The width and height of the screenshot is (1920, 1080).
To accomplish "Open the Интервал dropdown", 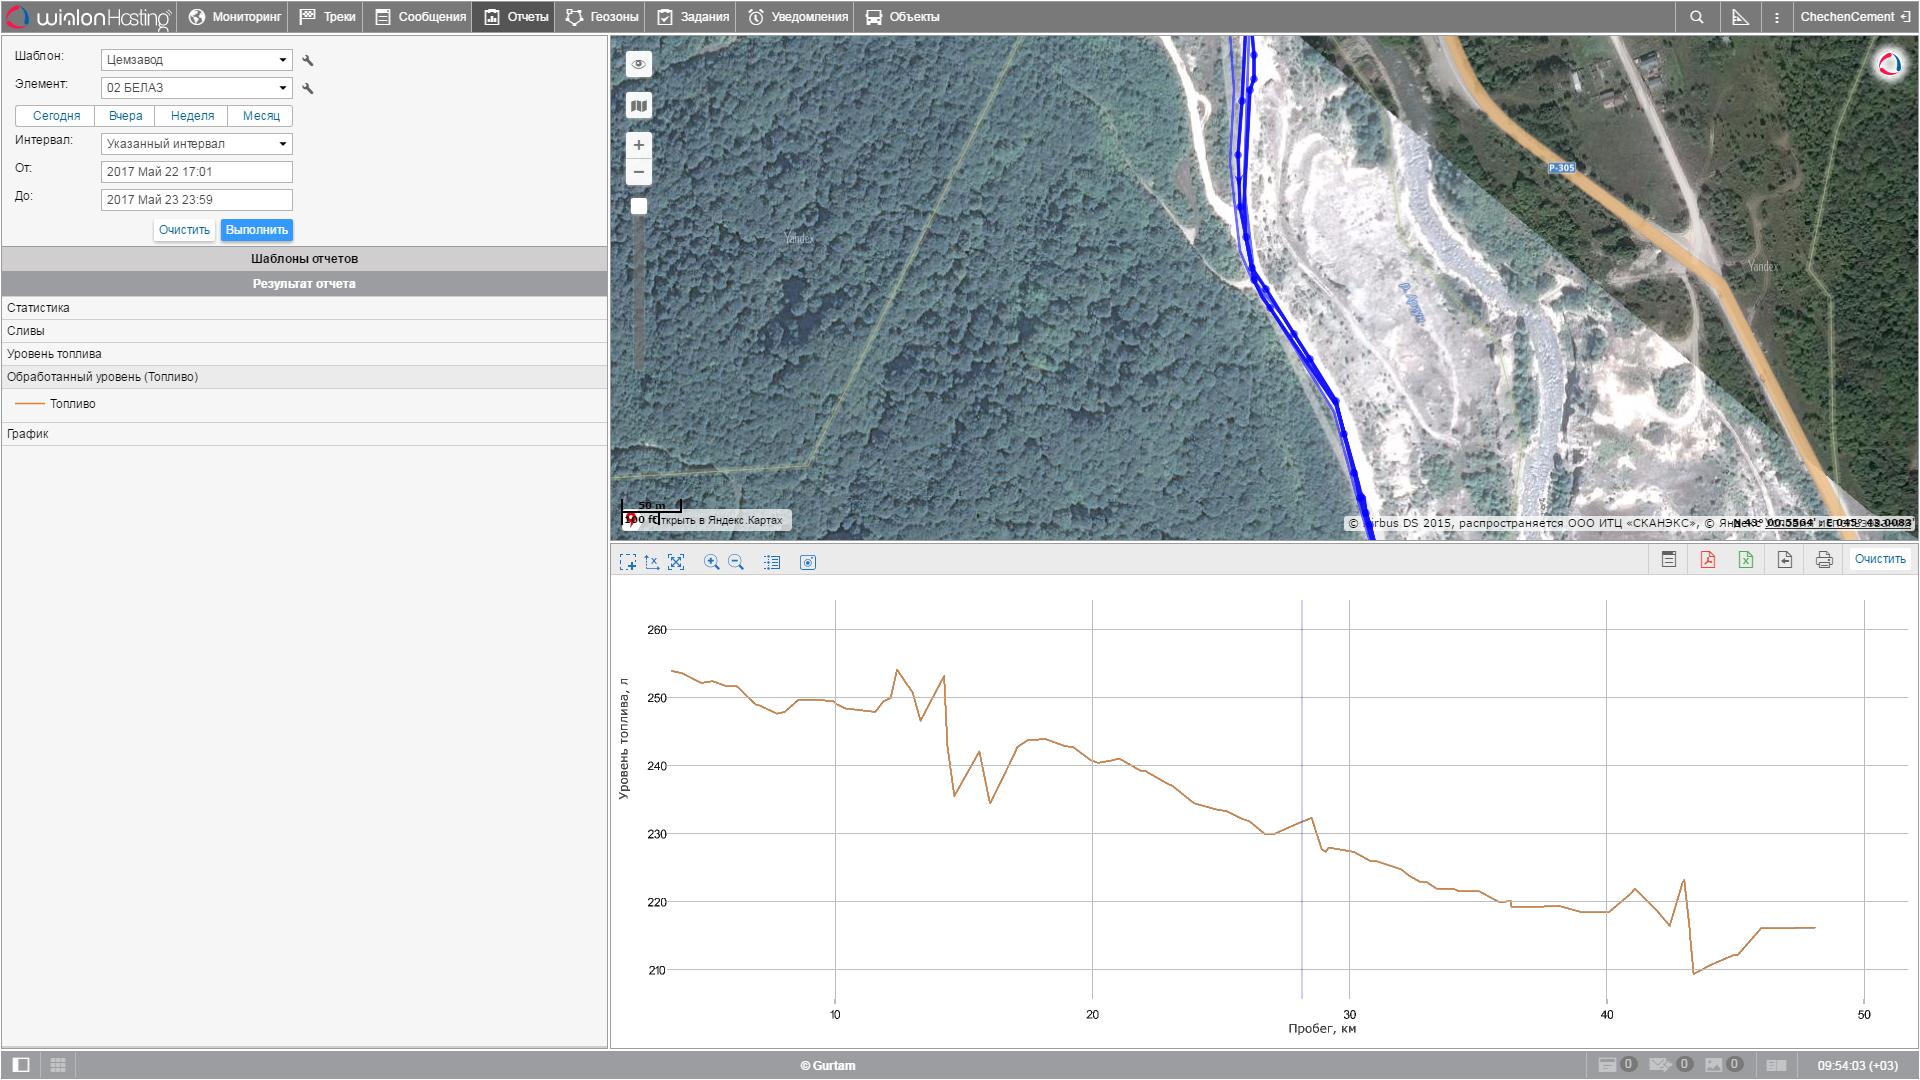I will point(196,144).
